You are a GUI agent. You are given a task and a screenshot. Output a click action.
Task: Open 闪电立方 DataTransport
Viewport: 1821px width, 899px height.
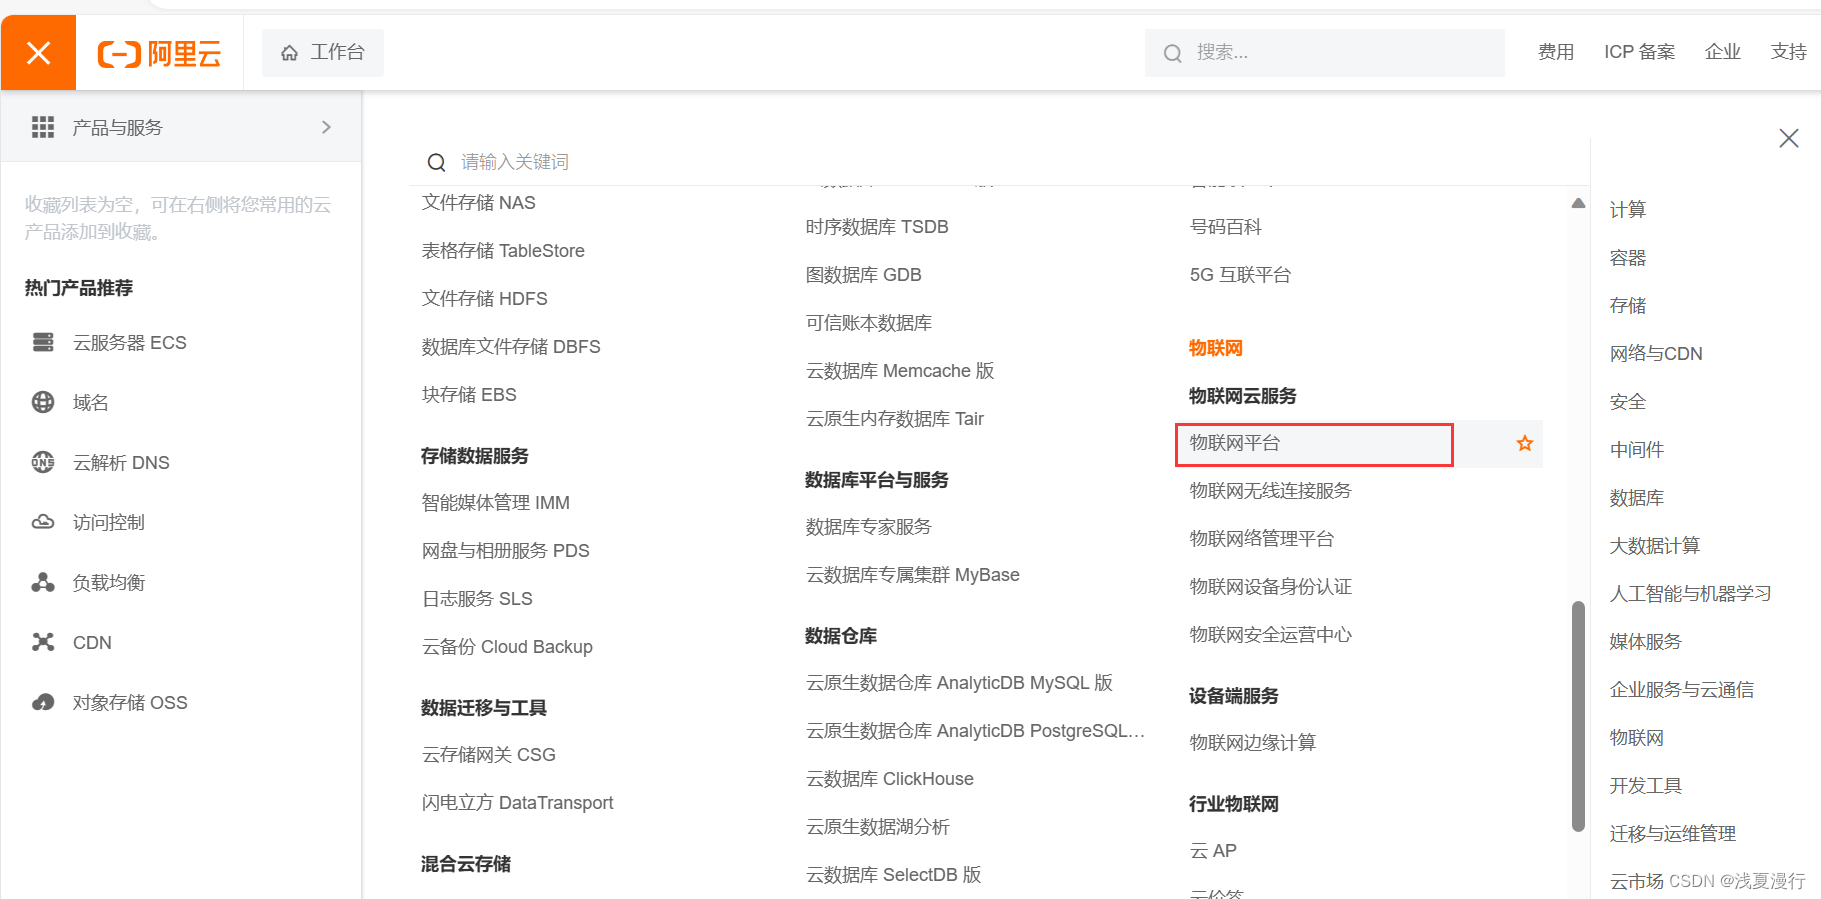pos(517,802)
